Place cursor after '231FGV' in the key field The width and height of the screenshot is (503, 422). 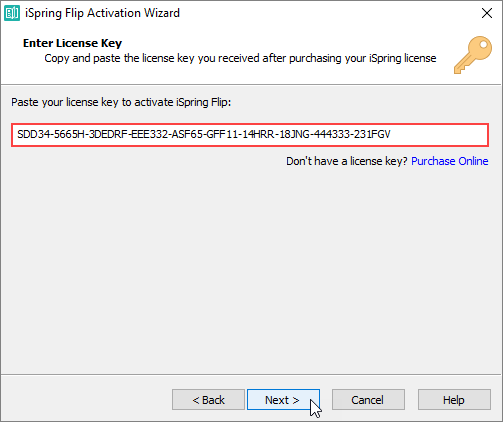(x=391, y=135)
